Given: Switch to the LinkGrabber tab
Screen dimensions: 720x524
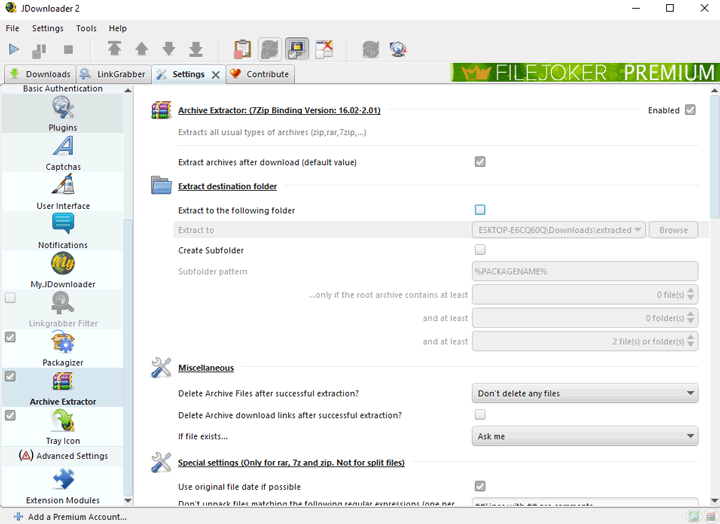Looking at the screenshot, I should pyautogui.click(x=114, y=74).
